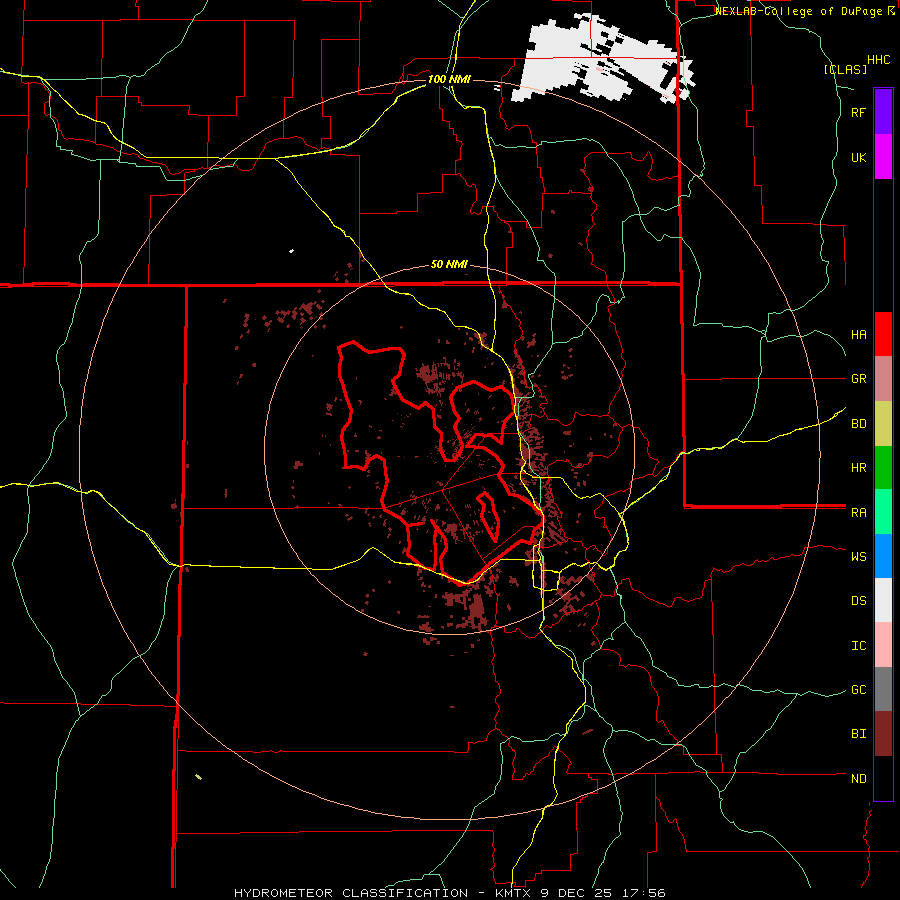Viewport: 900px width, 900px height.
Task: Click the DS white legend color block
Action: [883, 600]
